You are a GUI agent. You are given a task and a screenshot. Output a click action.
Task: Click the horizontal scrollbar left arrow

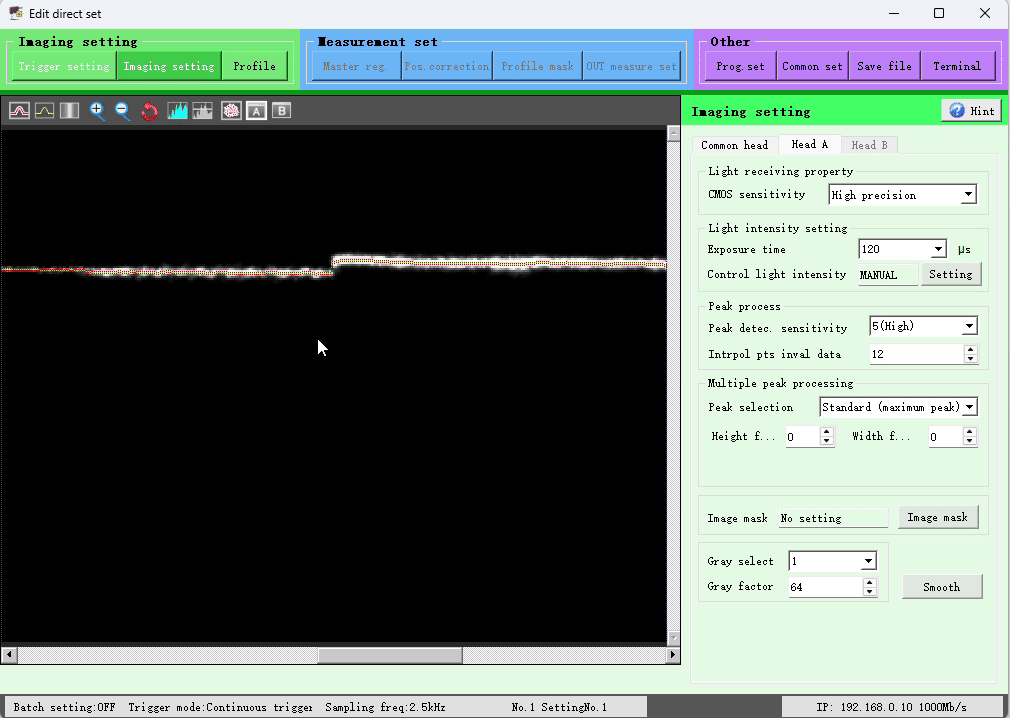point(9,655)
